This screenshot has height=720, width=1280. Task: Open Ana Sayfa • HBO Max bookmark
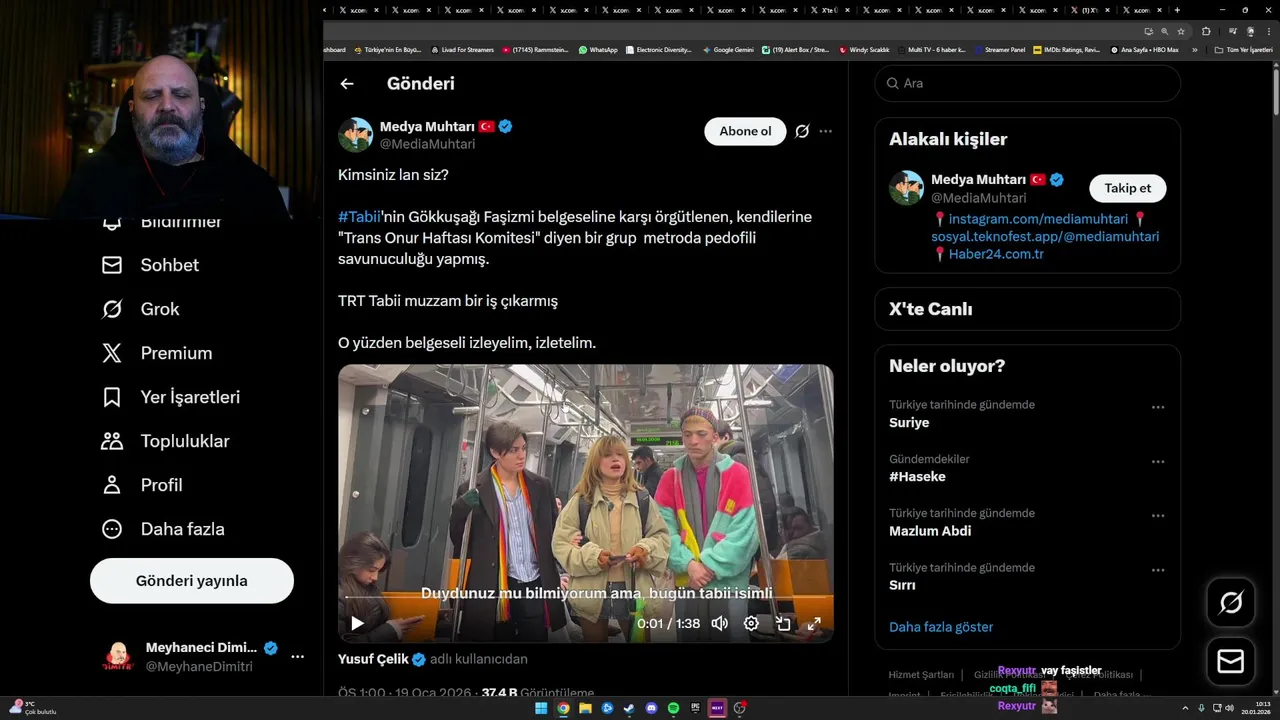point(1144,50)
